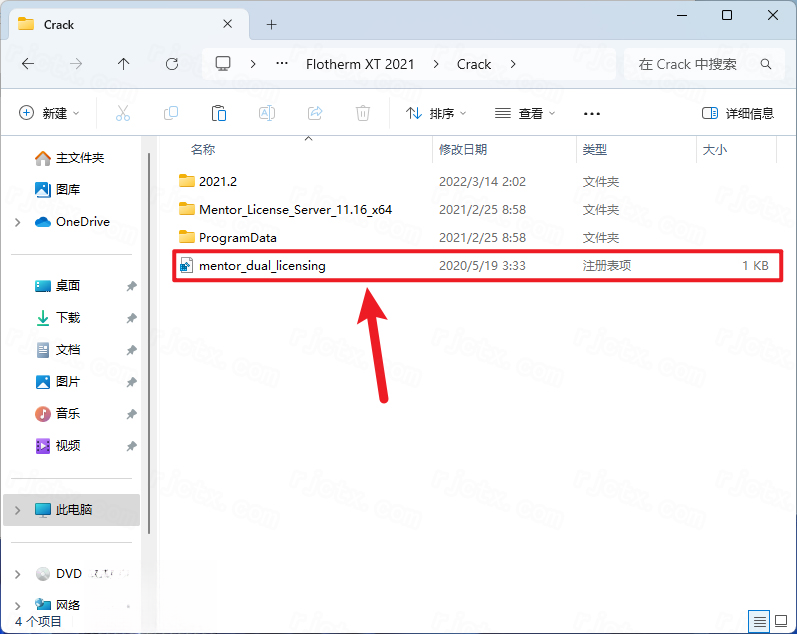The width and height of the screenshot is (797, 634).
Task: Add a new tab
Action: pos(271,24)
